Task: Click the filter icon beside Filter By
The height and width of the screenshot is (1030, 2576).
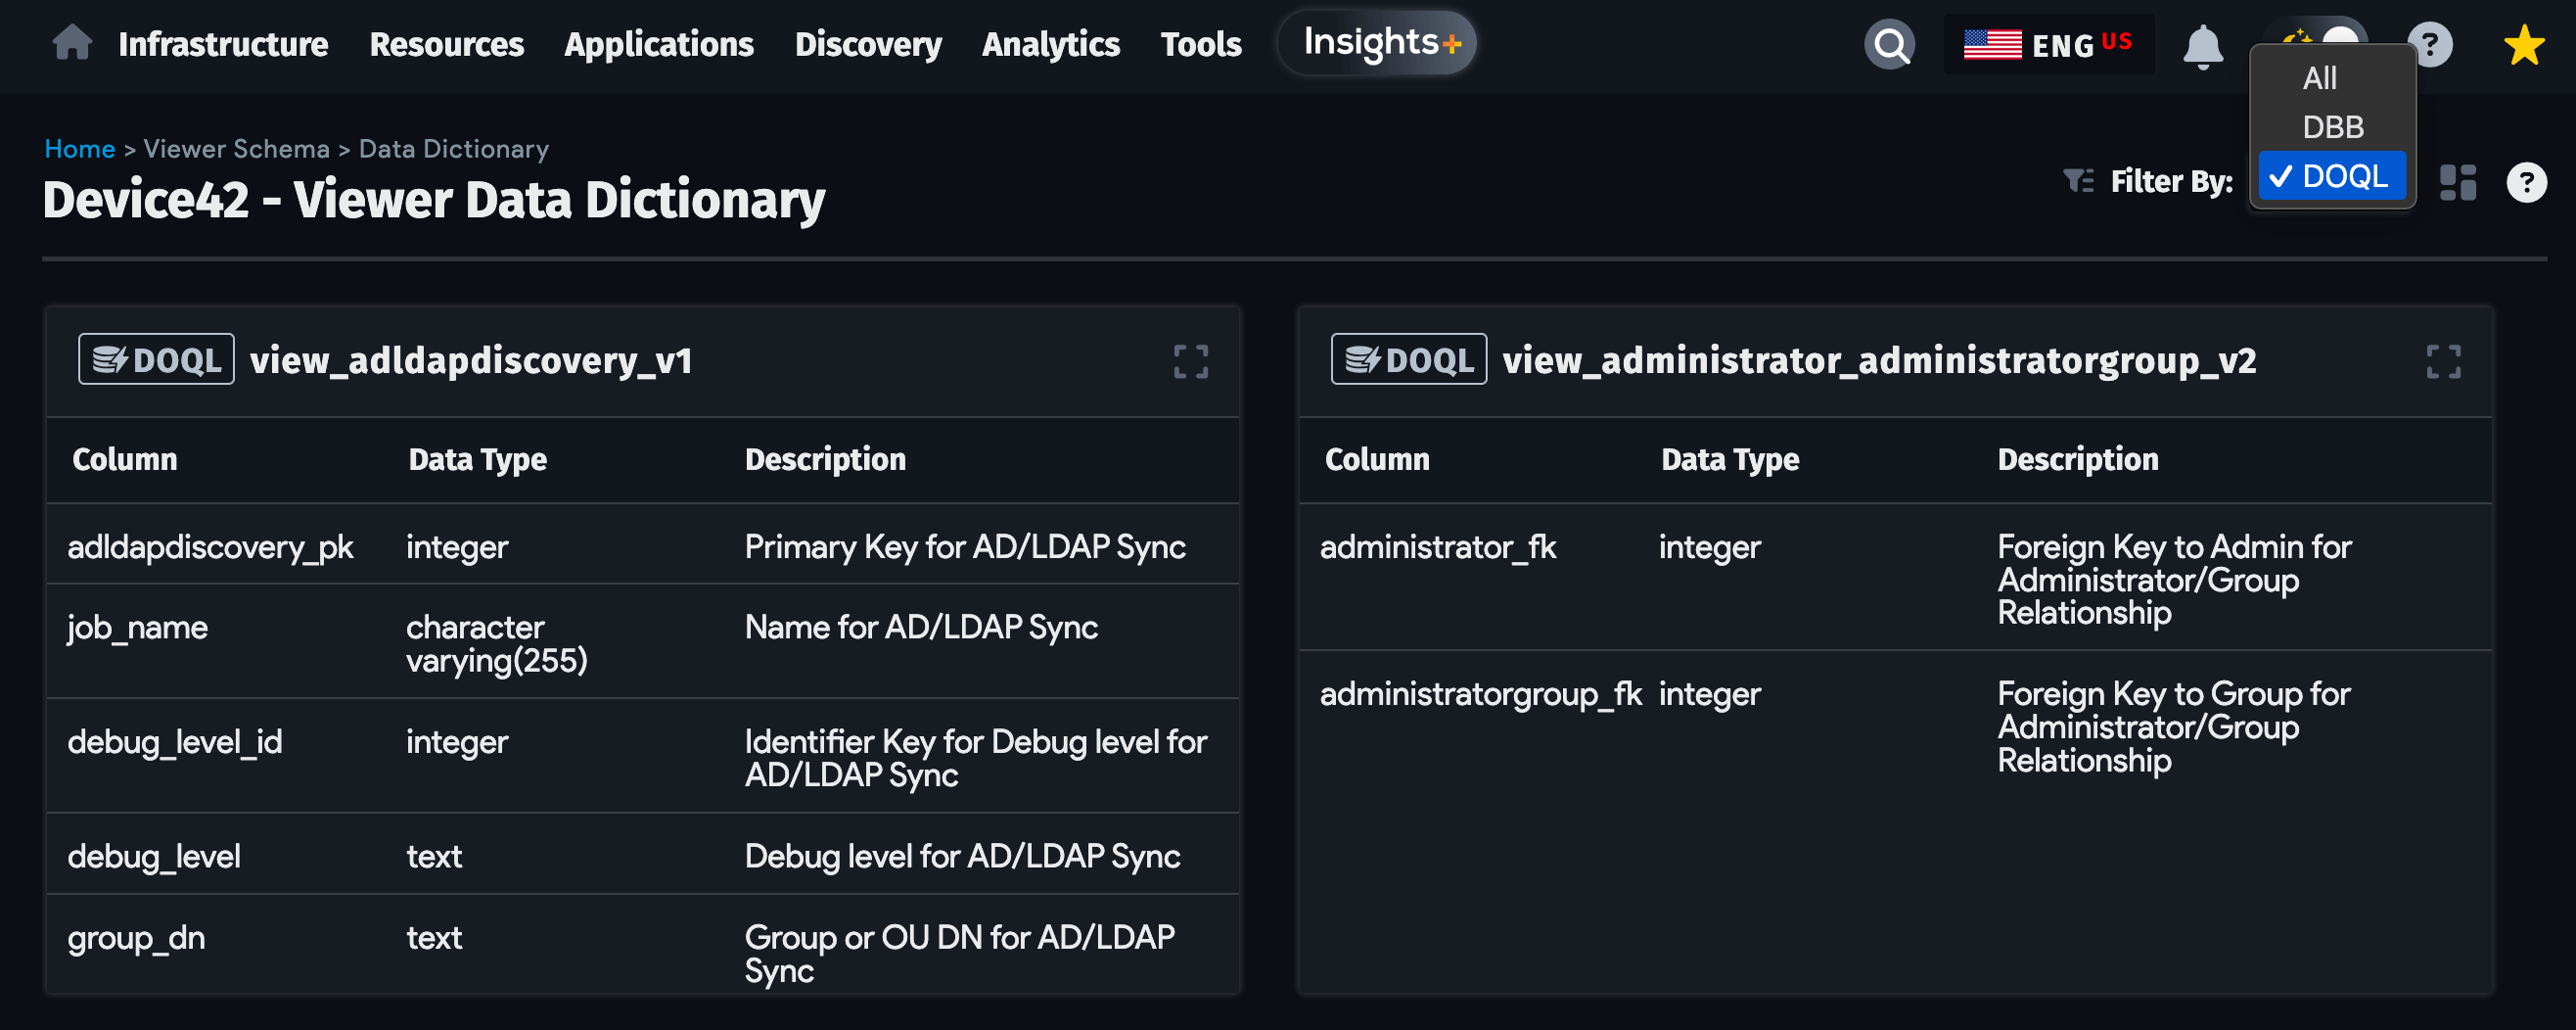Action: (2078, 181)
